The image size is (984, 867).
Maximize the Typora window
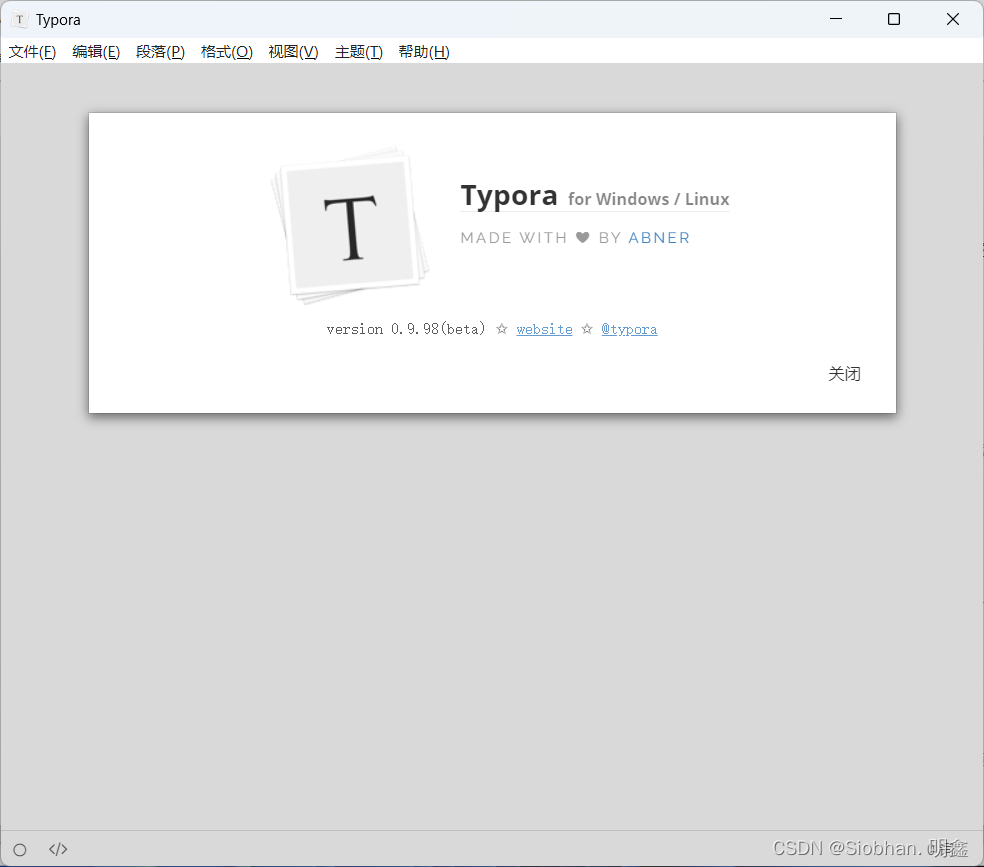point(894,19)
